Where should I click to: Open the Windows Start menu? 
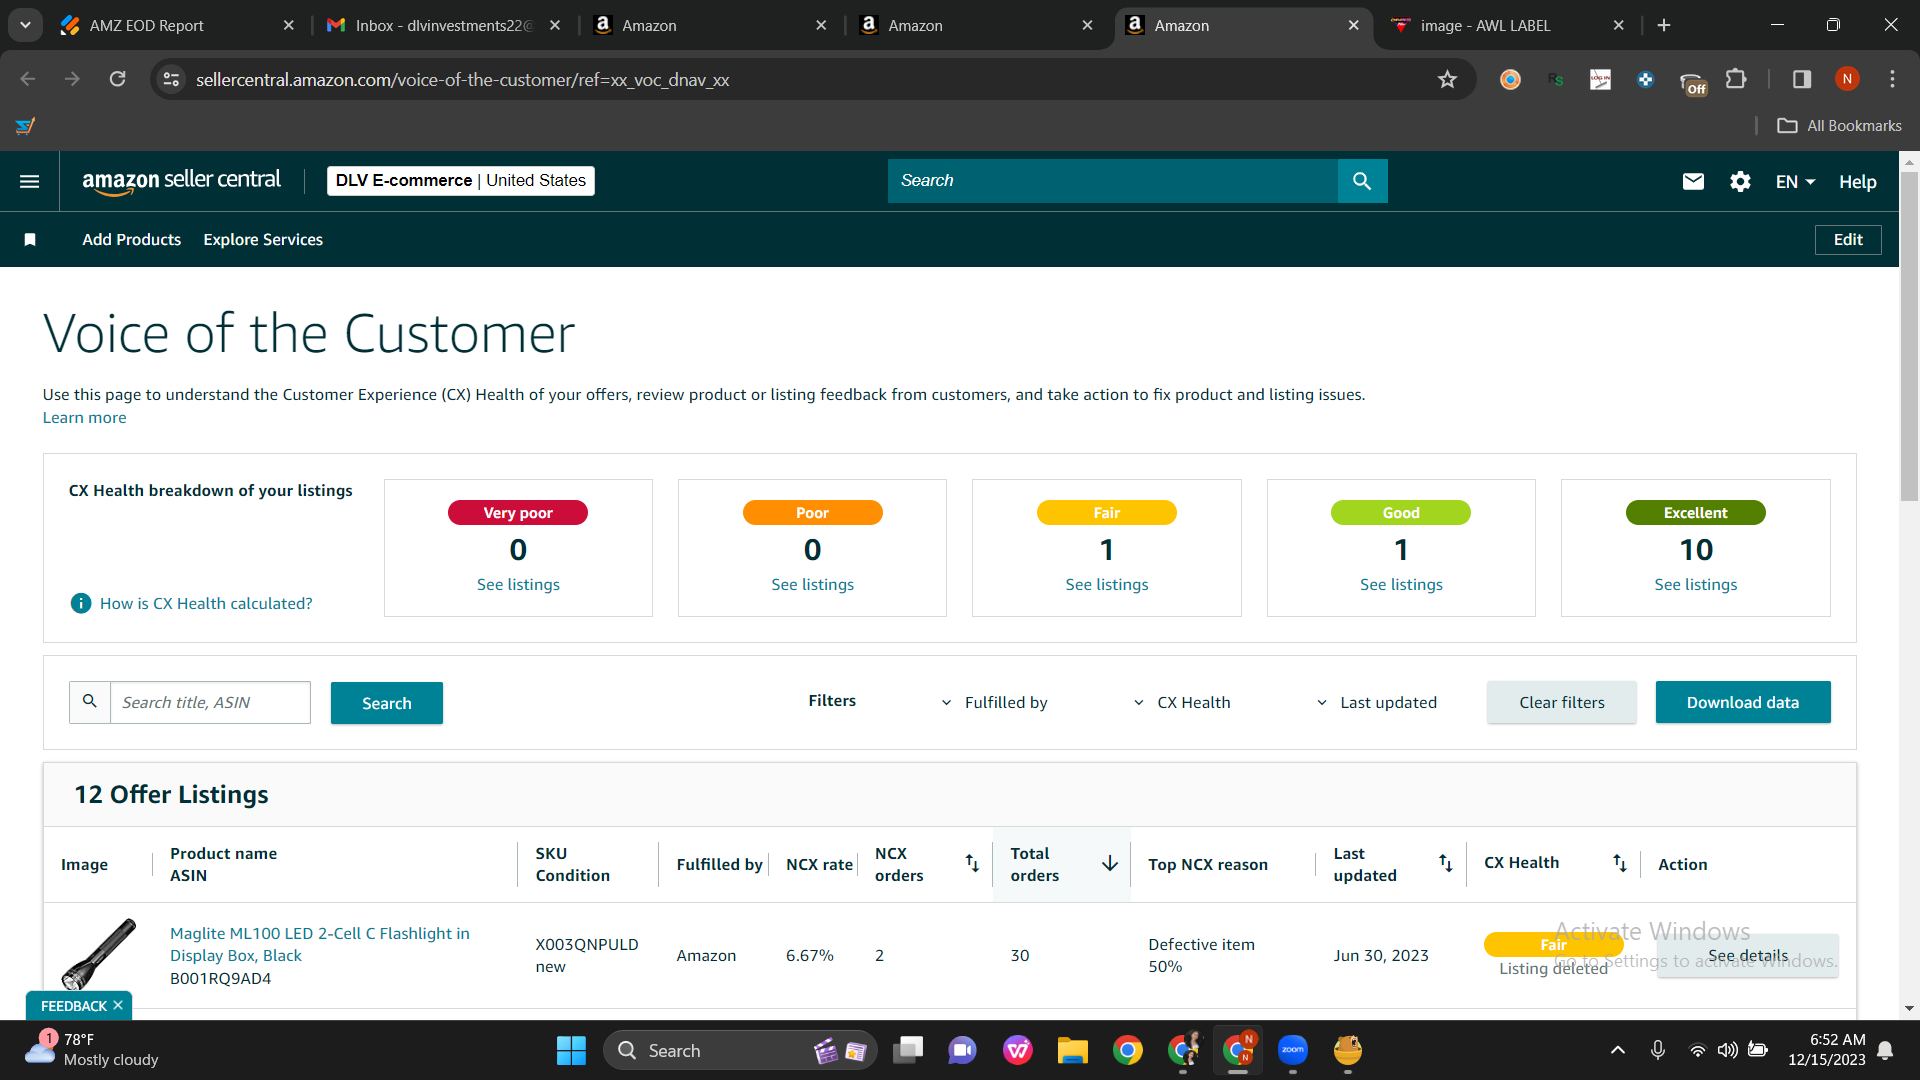coord(571,1050)
